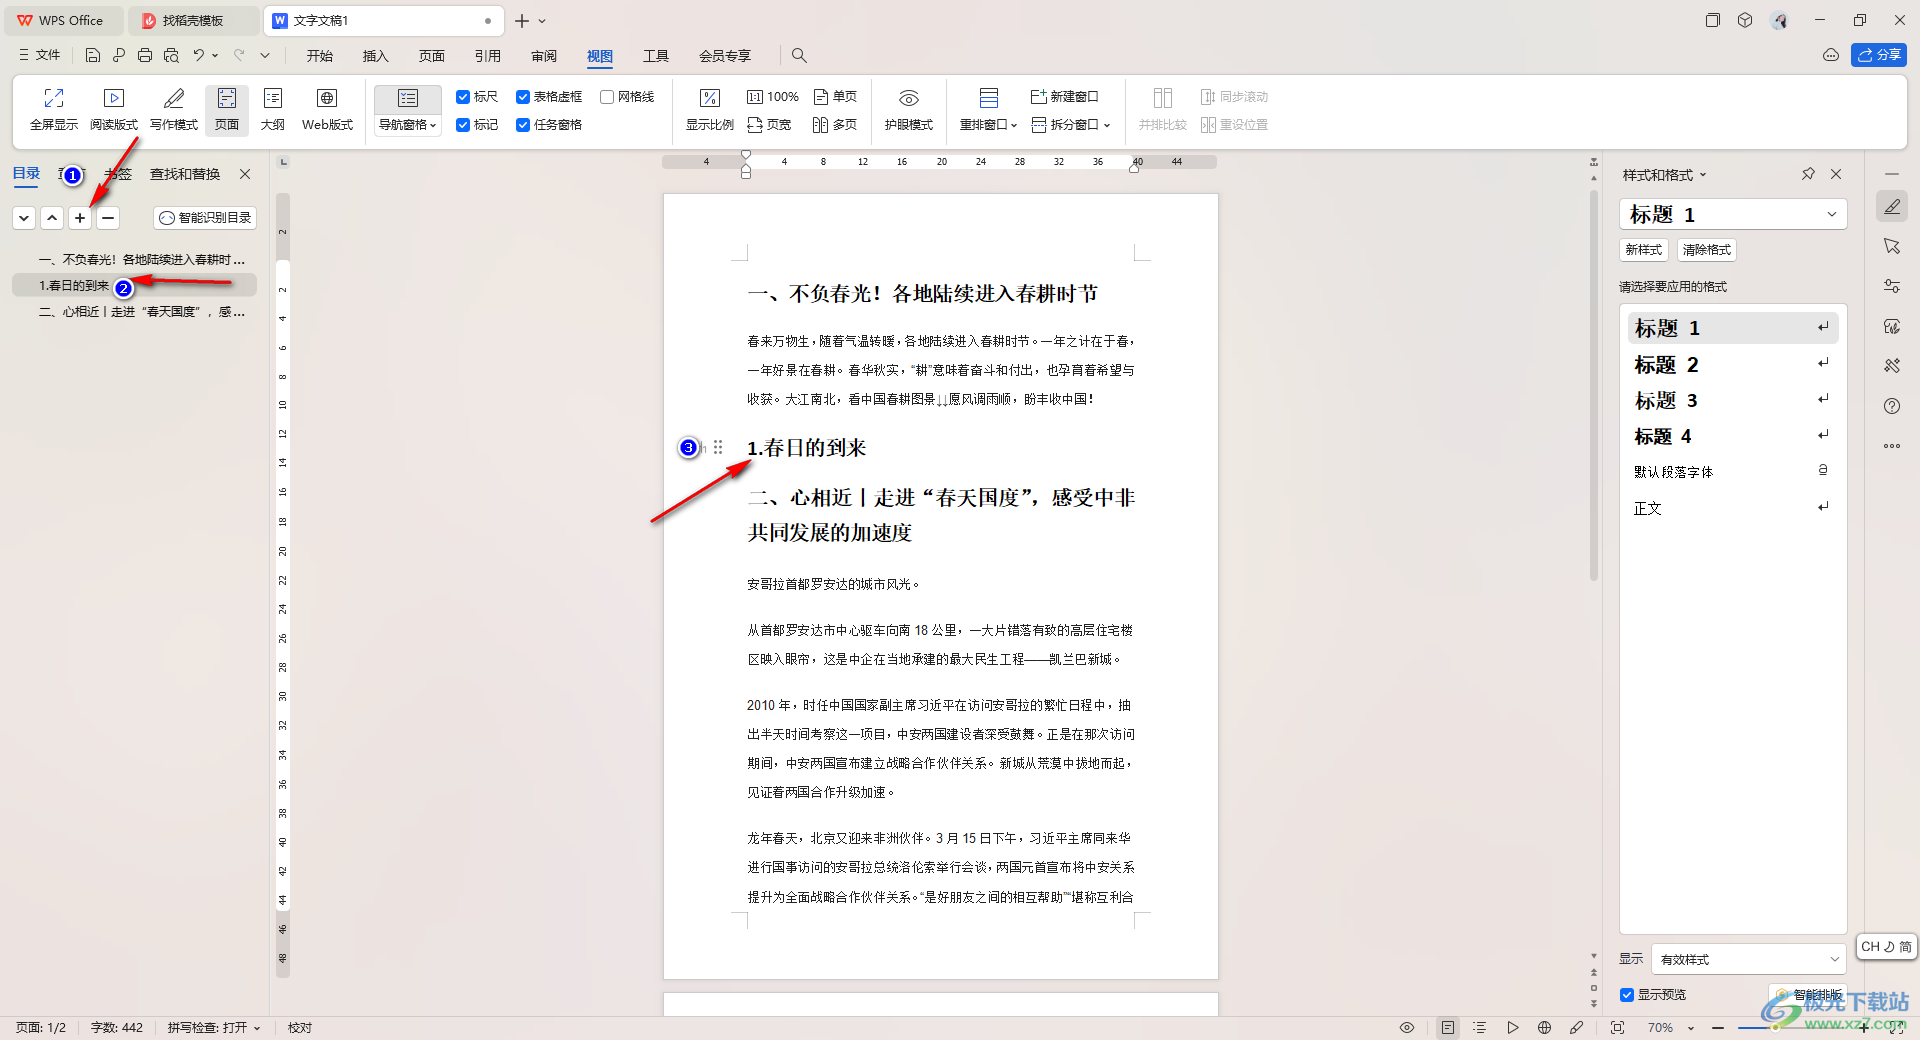Viewport: 1920px width, 1040px height.
Task: Demote heading level with minus button
Action: click(108, 218)
